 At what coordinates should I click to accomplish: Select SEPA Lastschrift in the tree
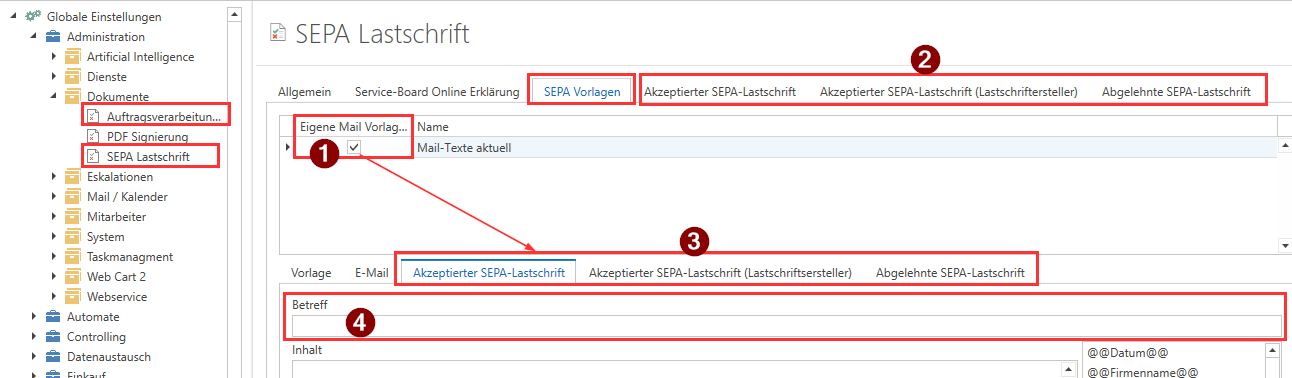pos(148,156)
